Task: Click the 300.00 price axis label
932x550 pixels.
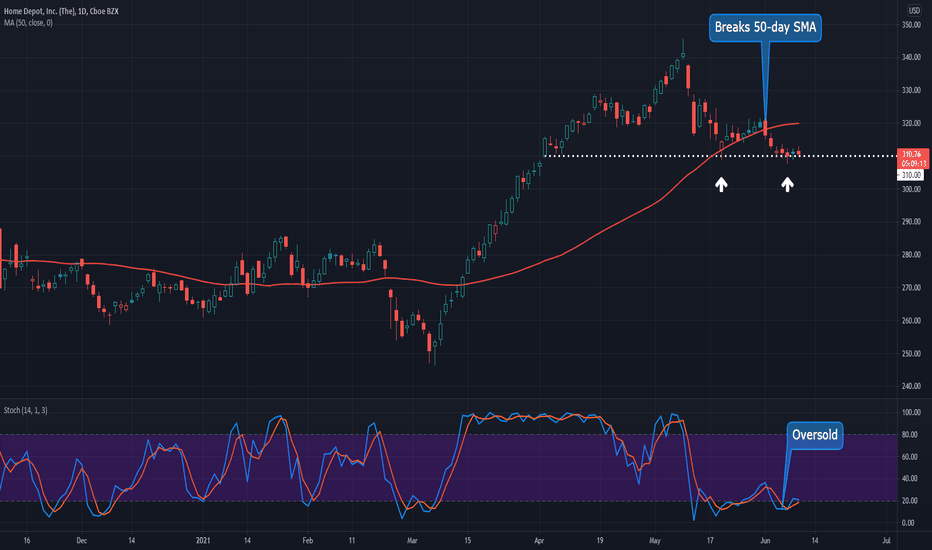Action: tap(911, 189)
